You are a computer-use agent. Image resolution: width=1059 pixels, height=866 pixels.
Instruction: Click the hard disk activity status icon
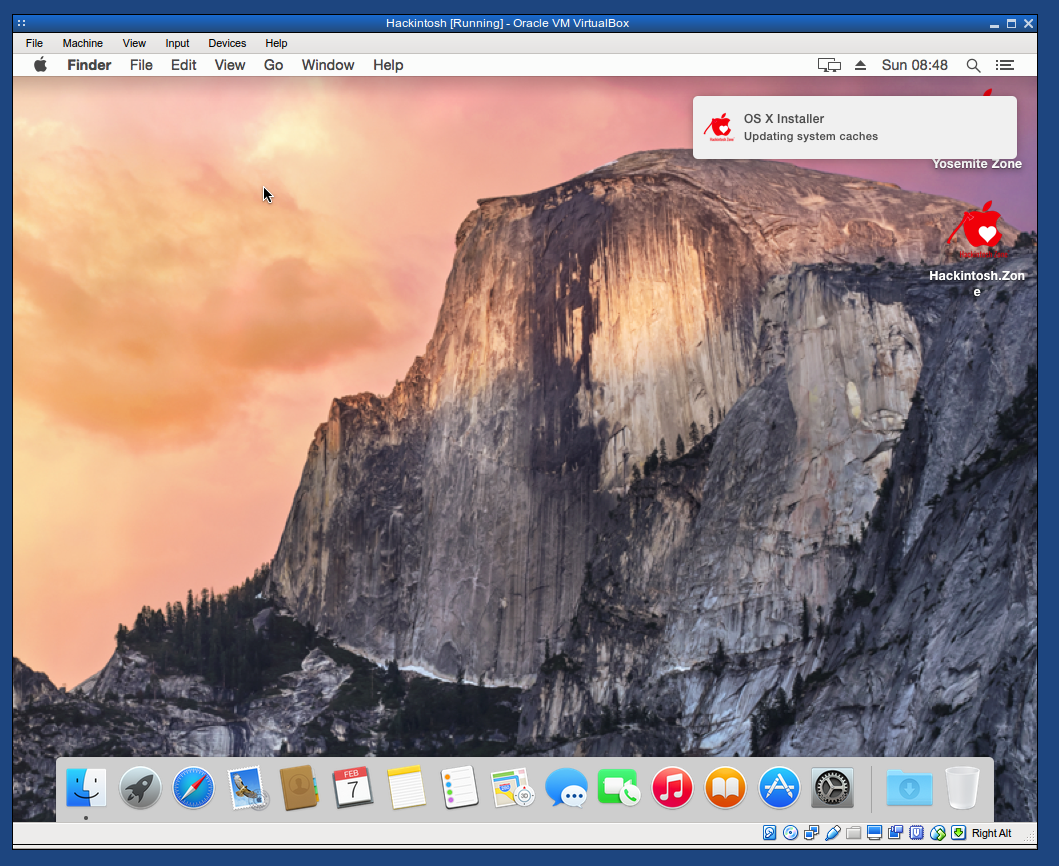point(769,833)
